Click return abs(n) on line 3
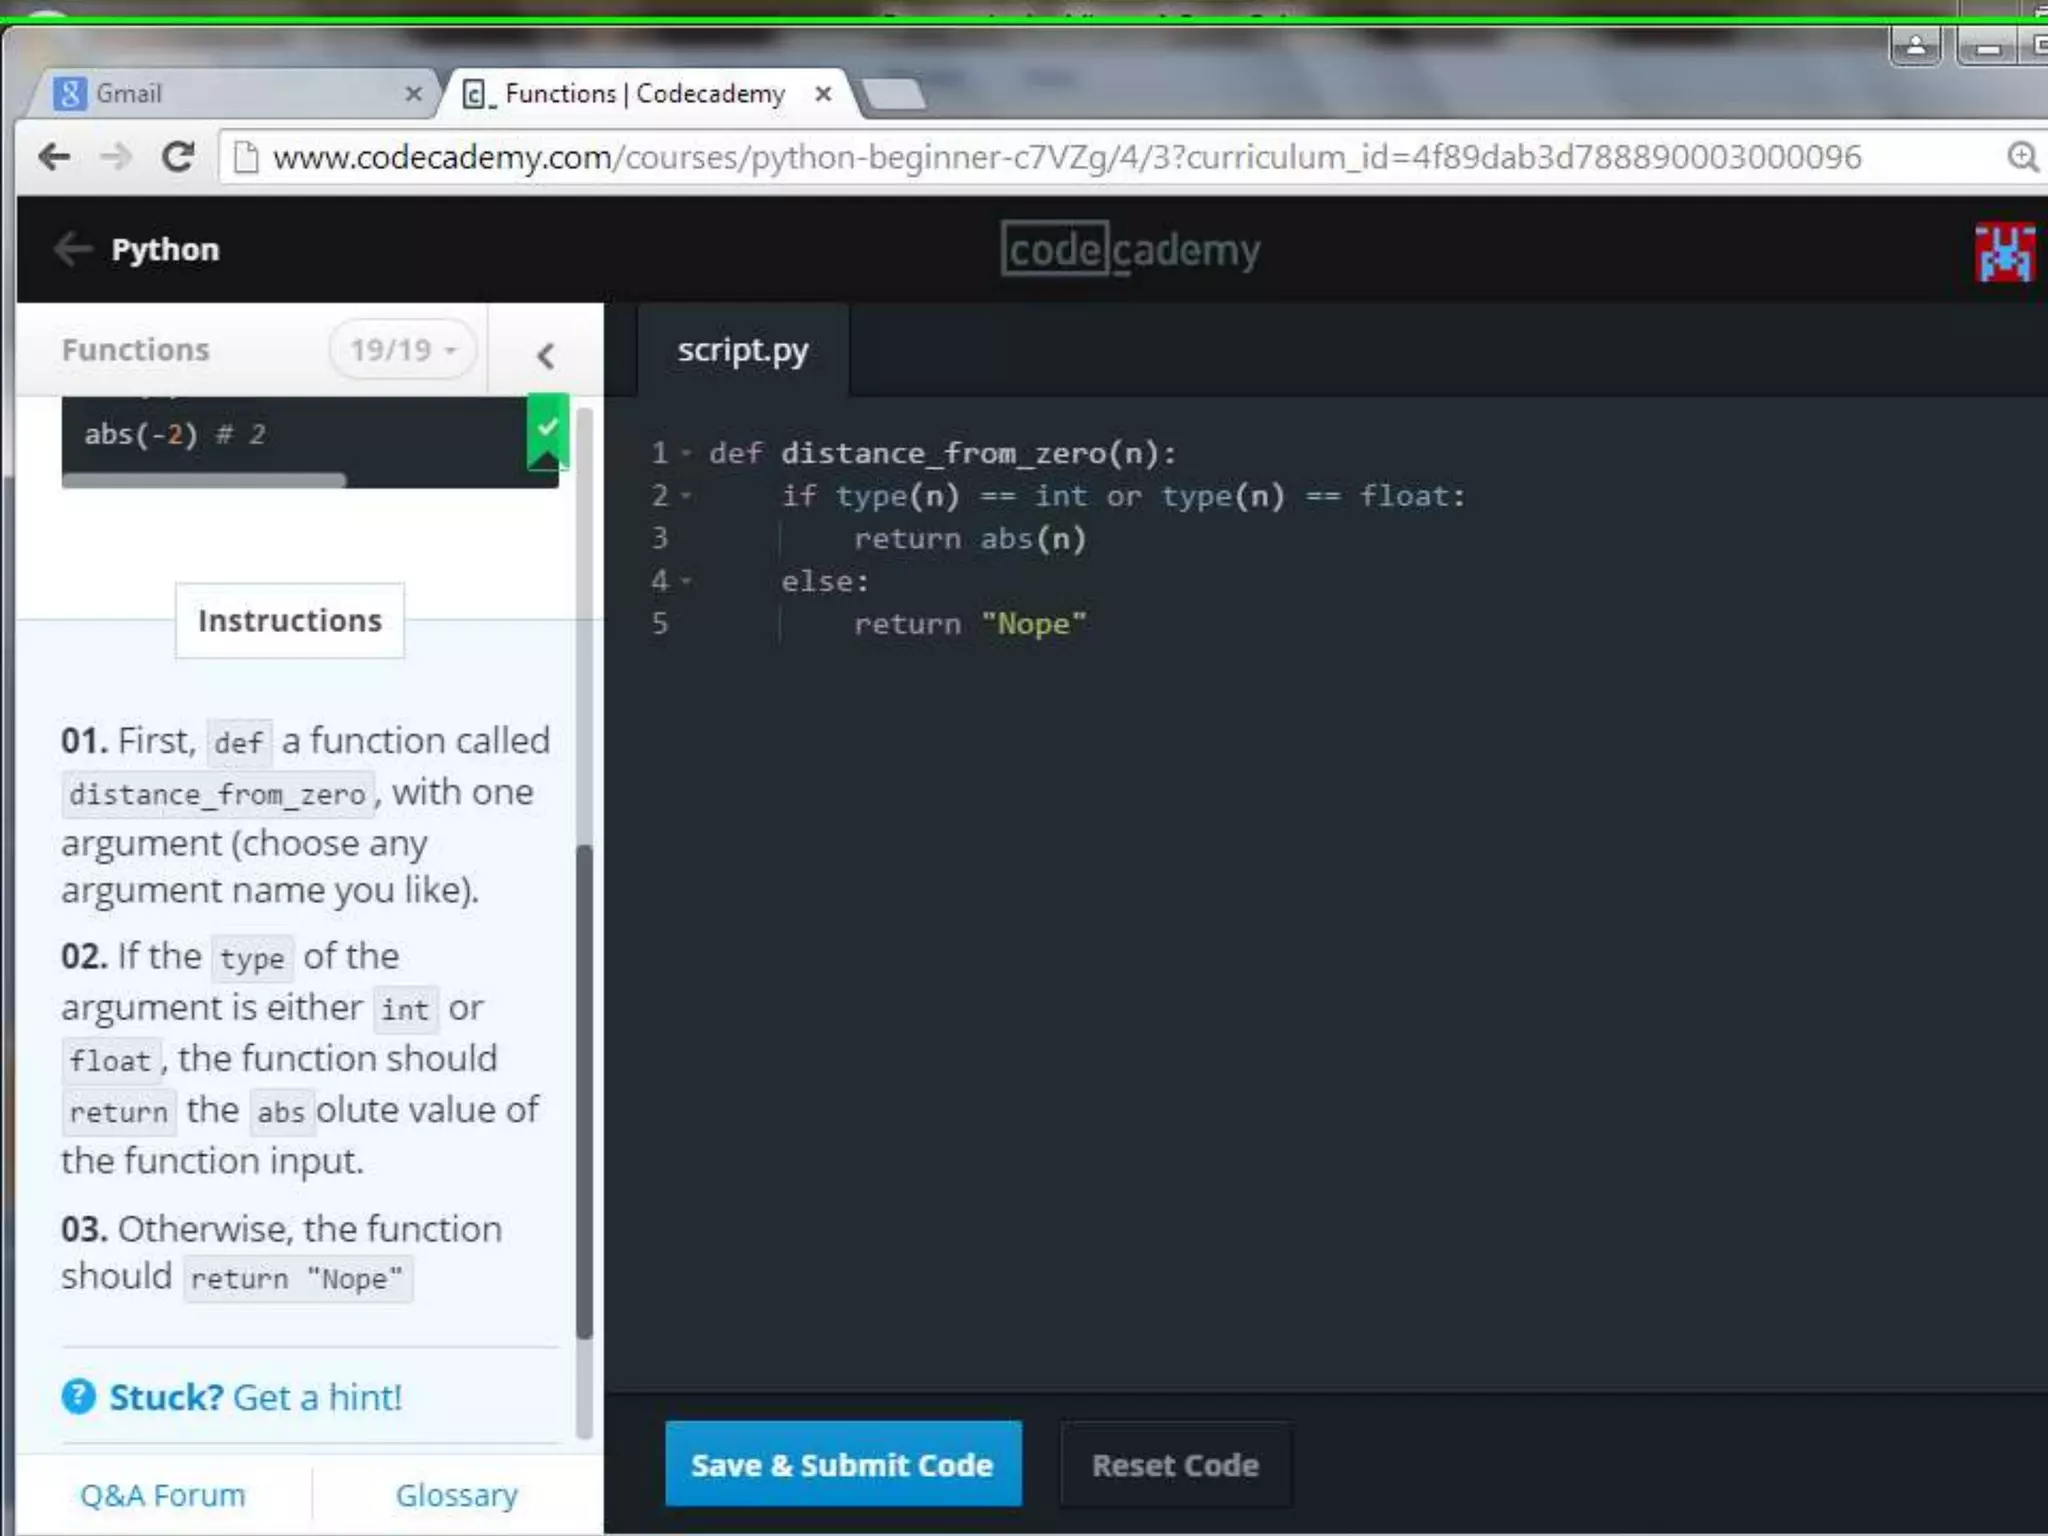The width and height of the screenshot is (2048, 1536). click(970, 539)
